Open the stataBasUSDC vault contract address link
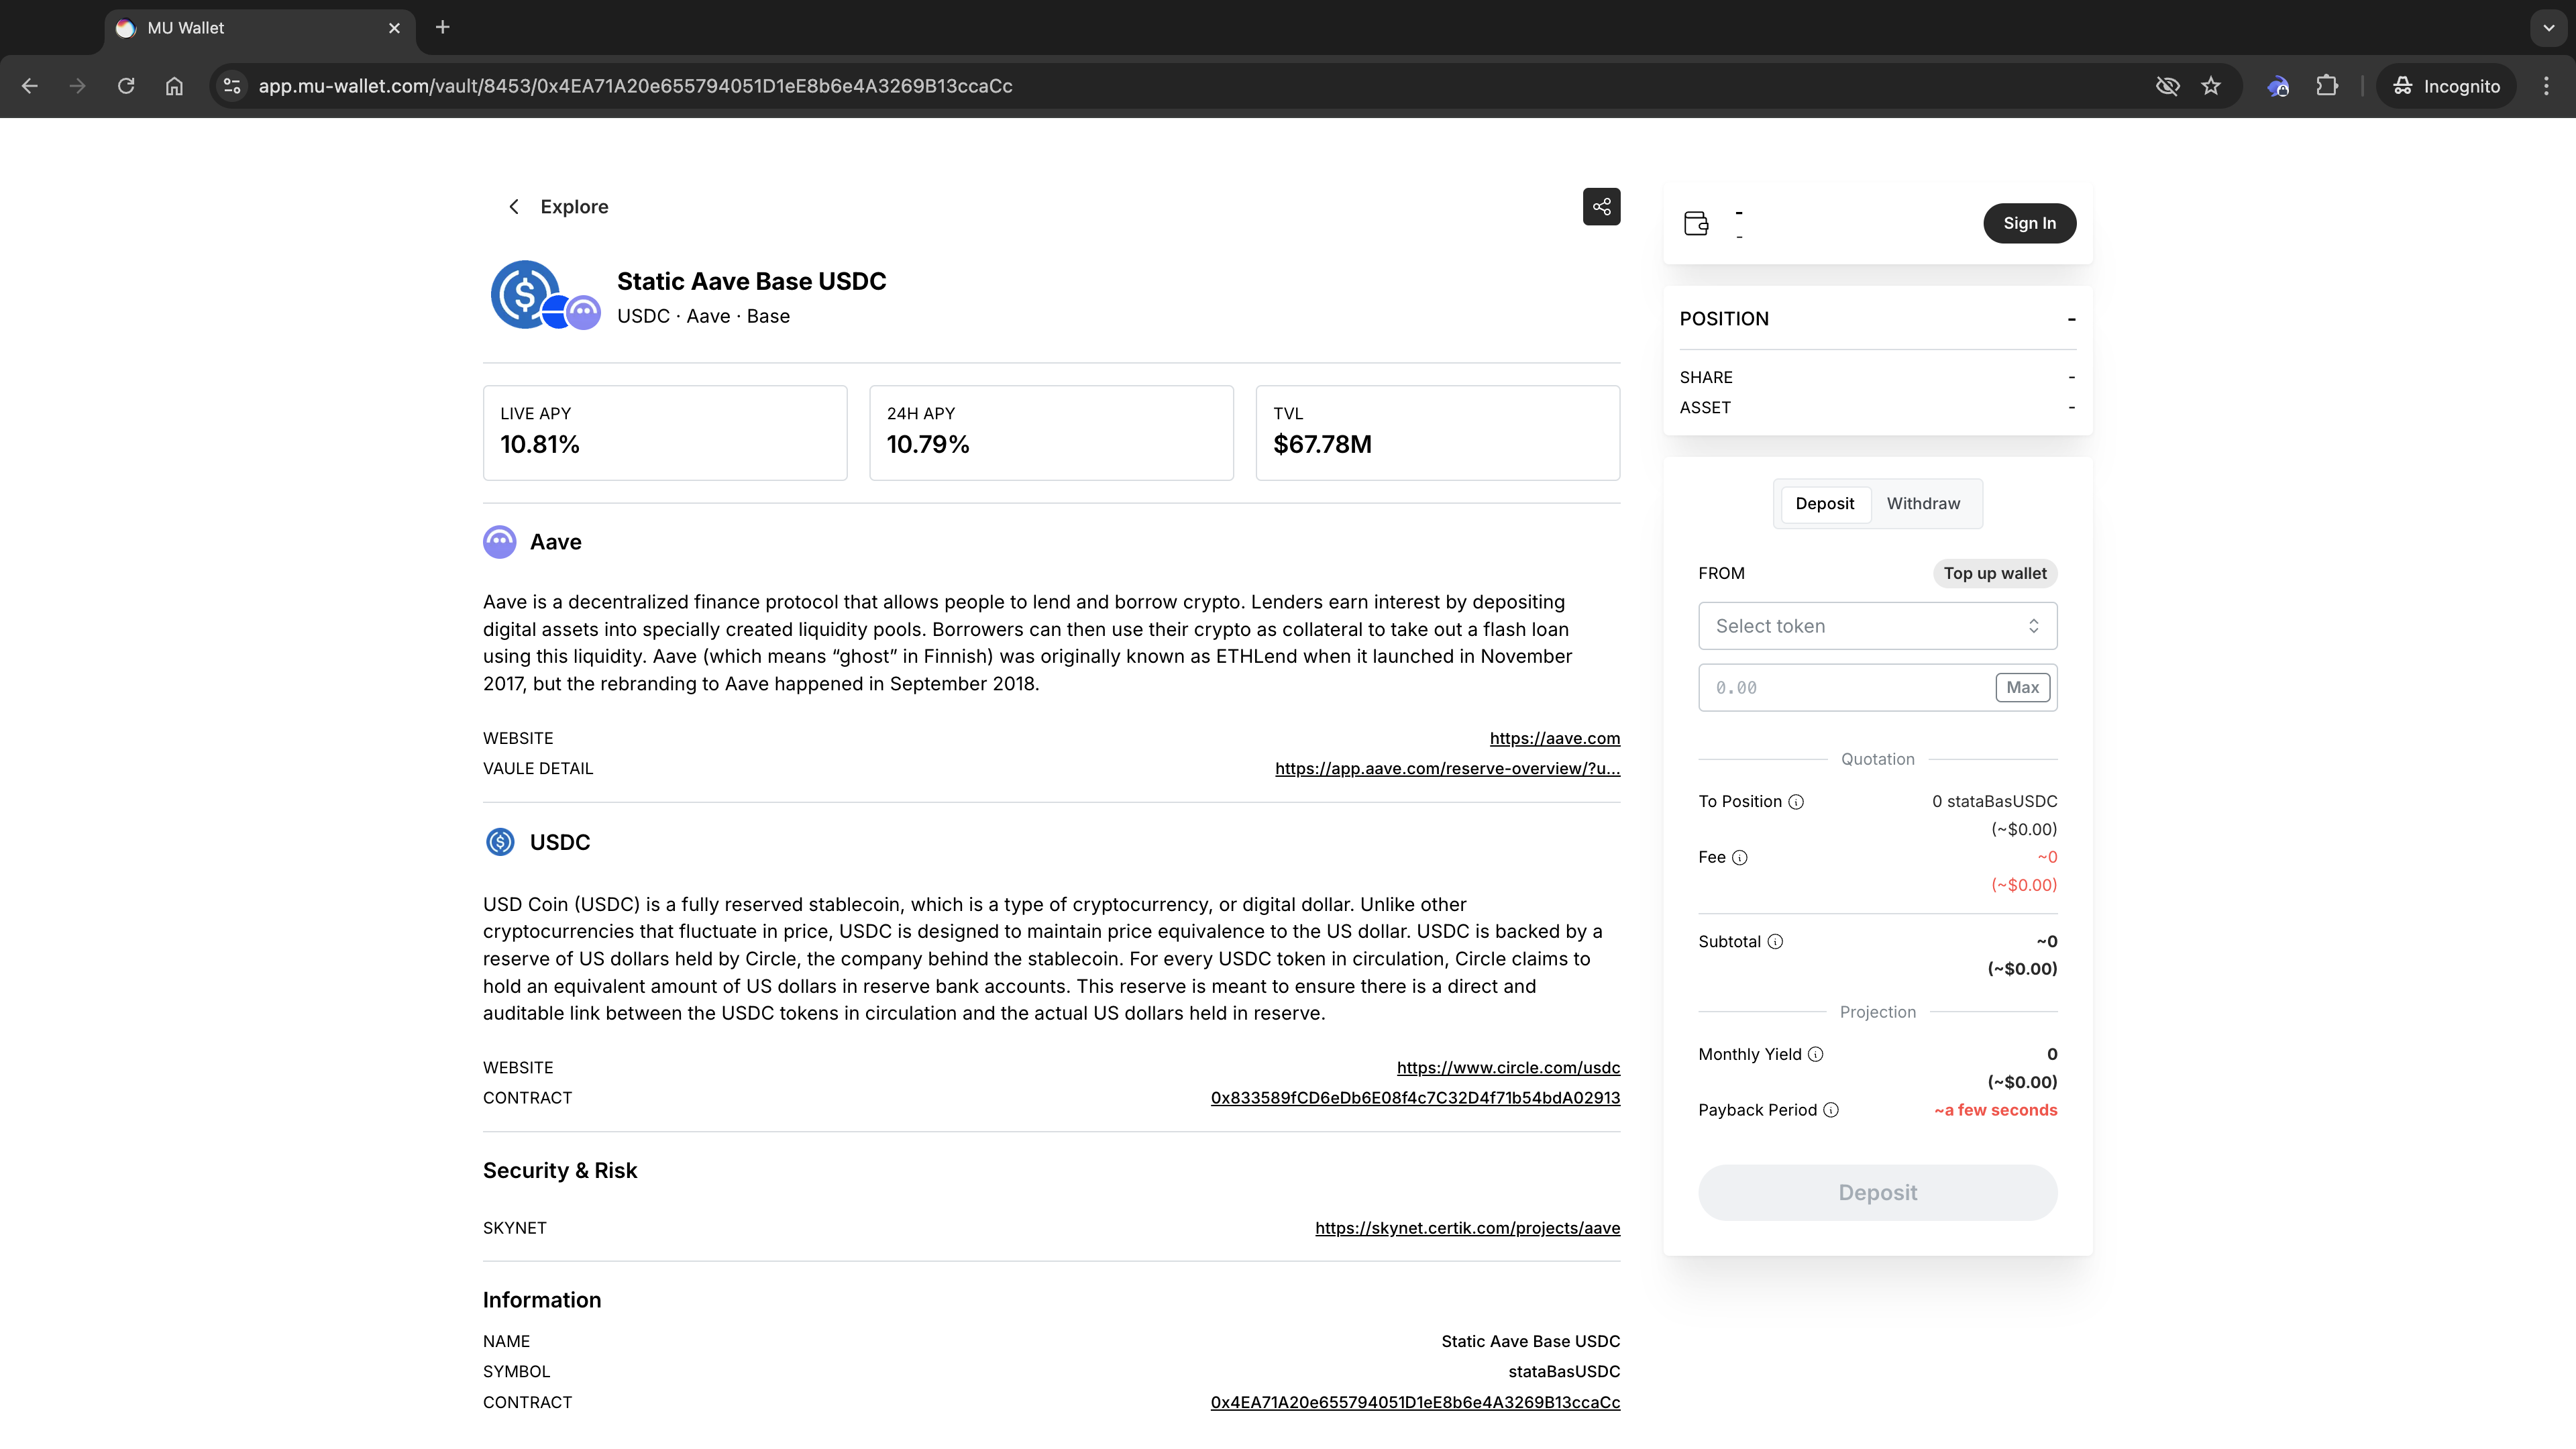 pyautogui.click(x=1415, y=1403)
